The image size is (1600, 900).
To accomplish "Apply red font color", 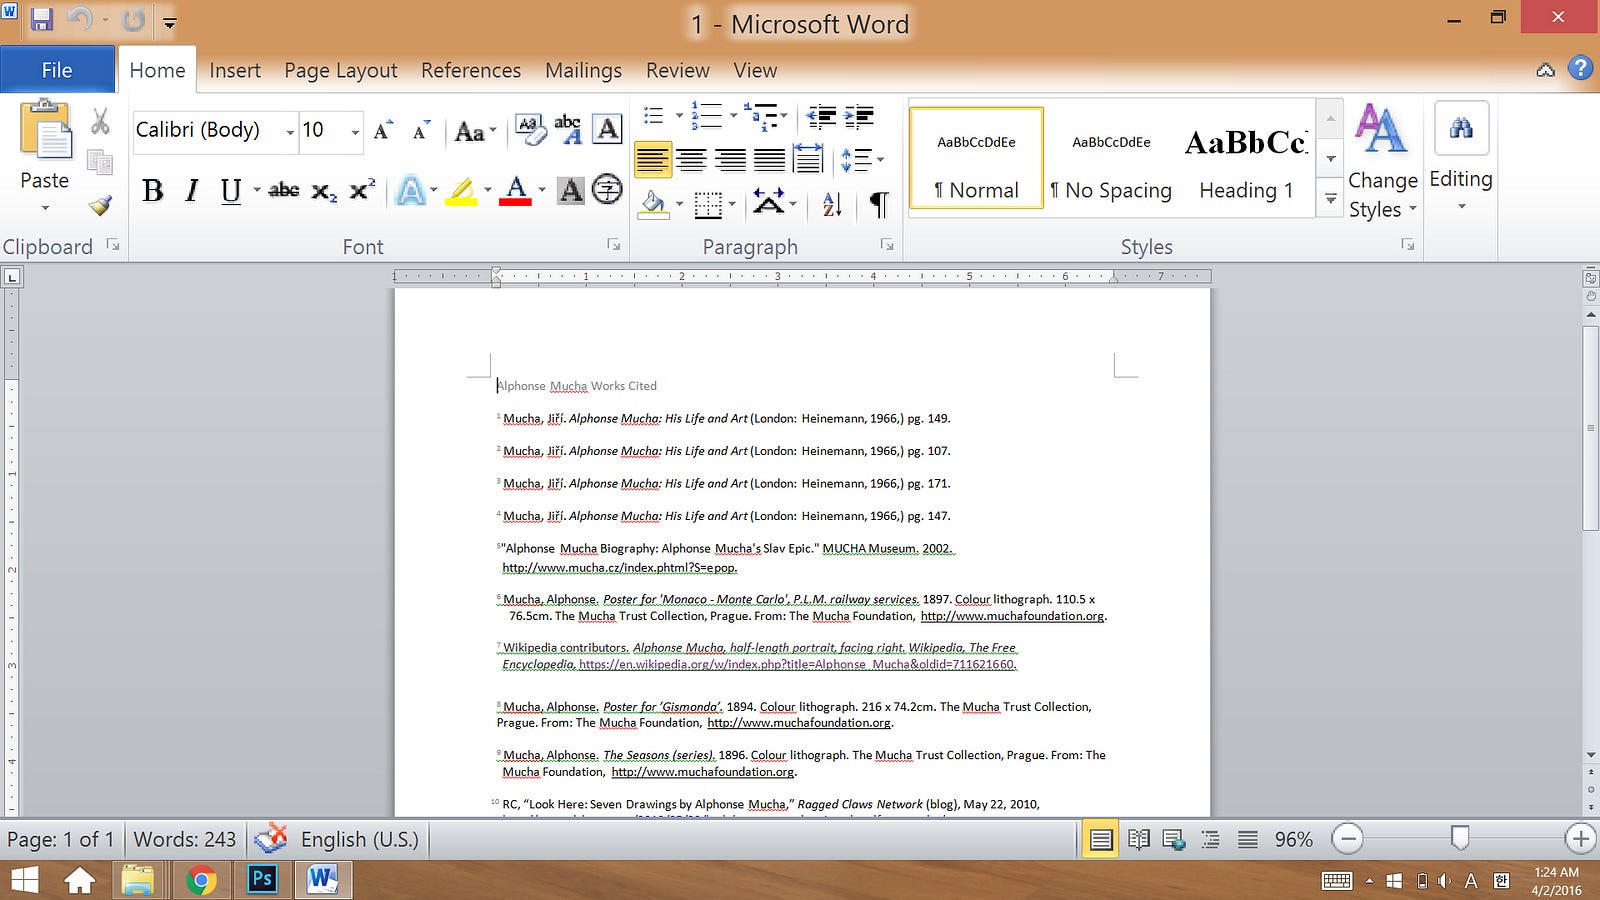I will click(515, 190).
